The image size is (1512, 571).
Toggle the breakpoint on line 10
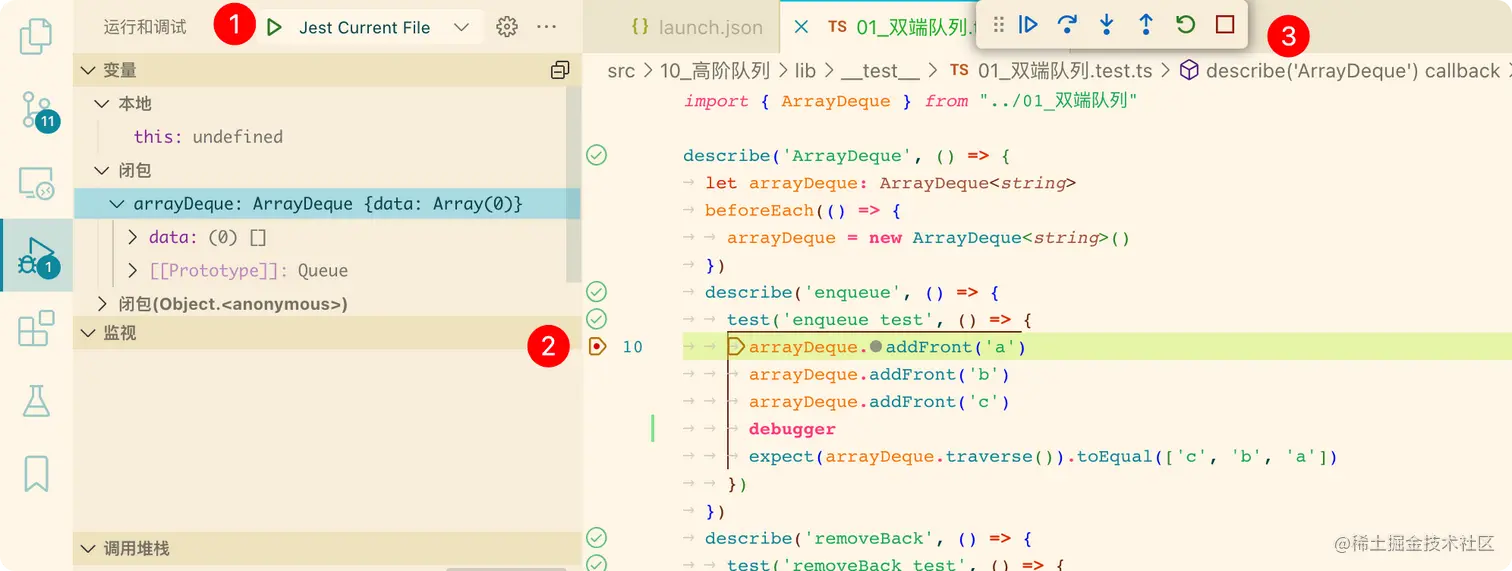click(597, 347)
